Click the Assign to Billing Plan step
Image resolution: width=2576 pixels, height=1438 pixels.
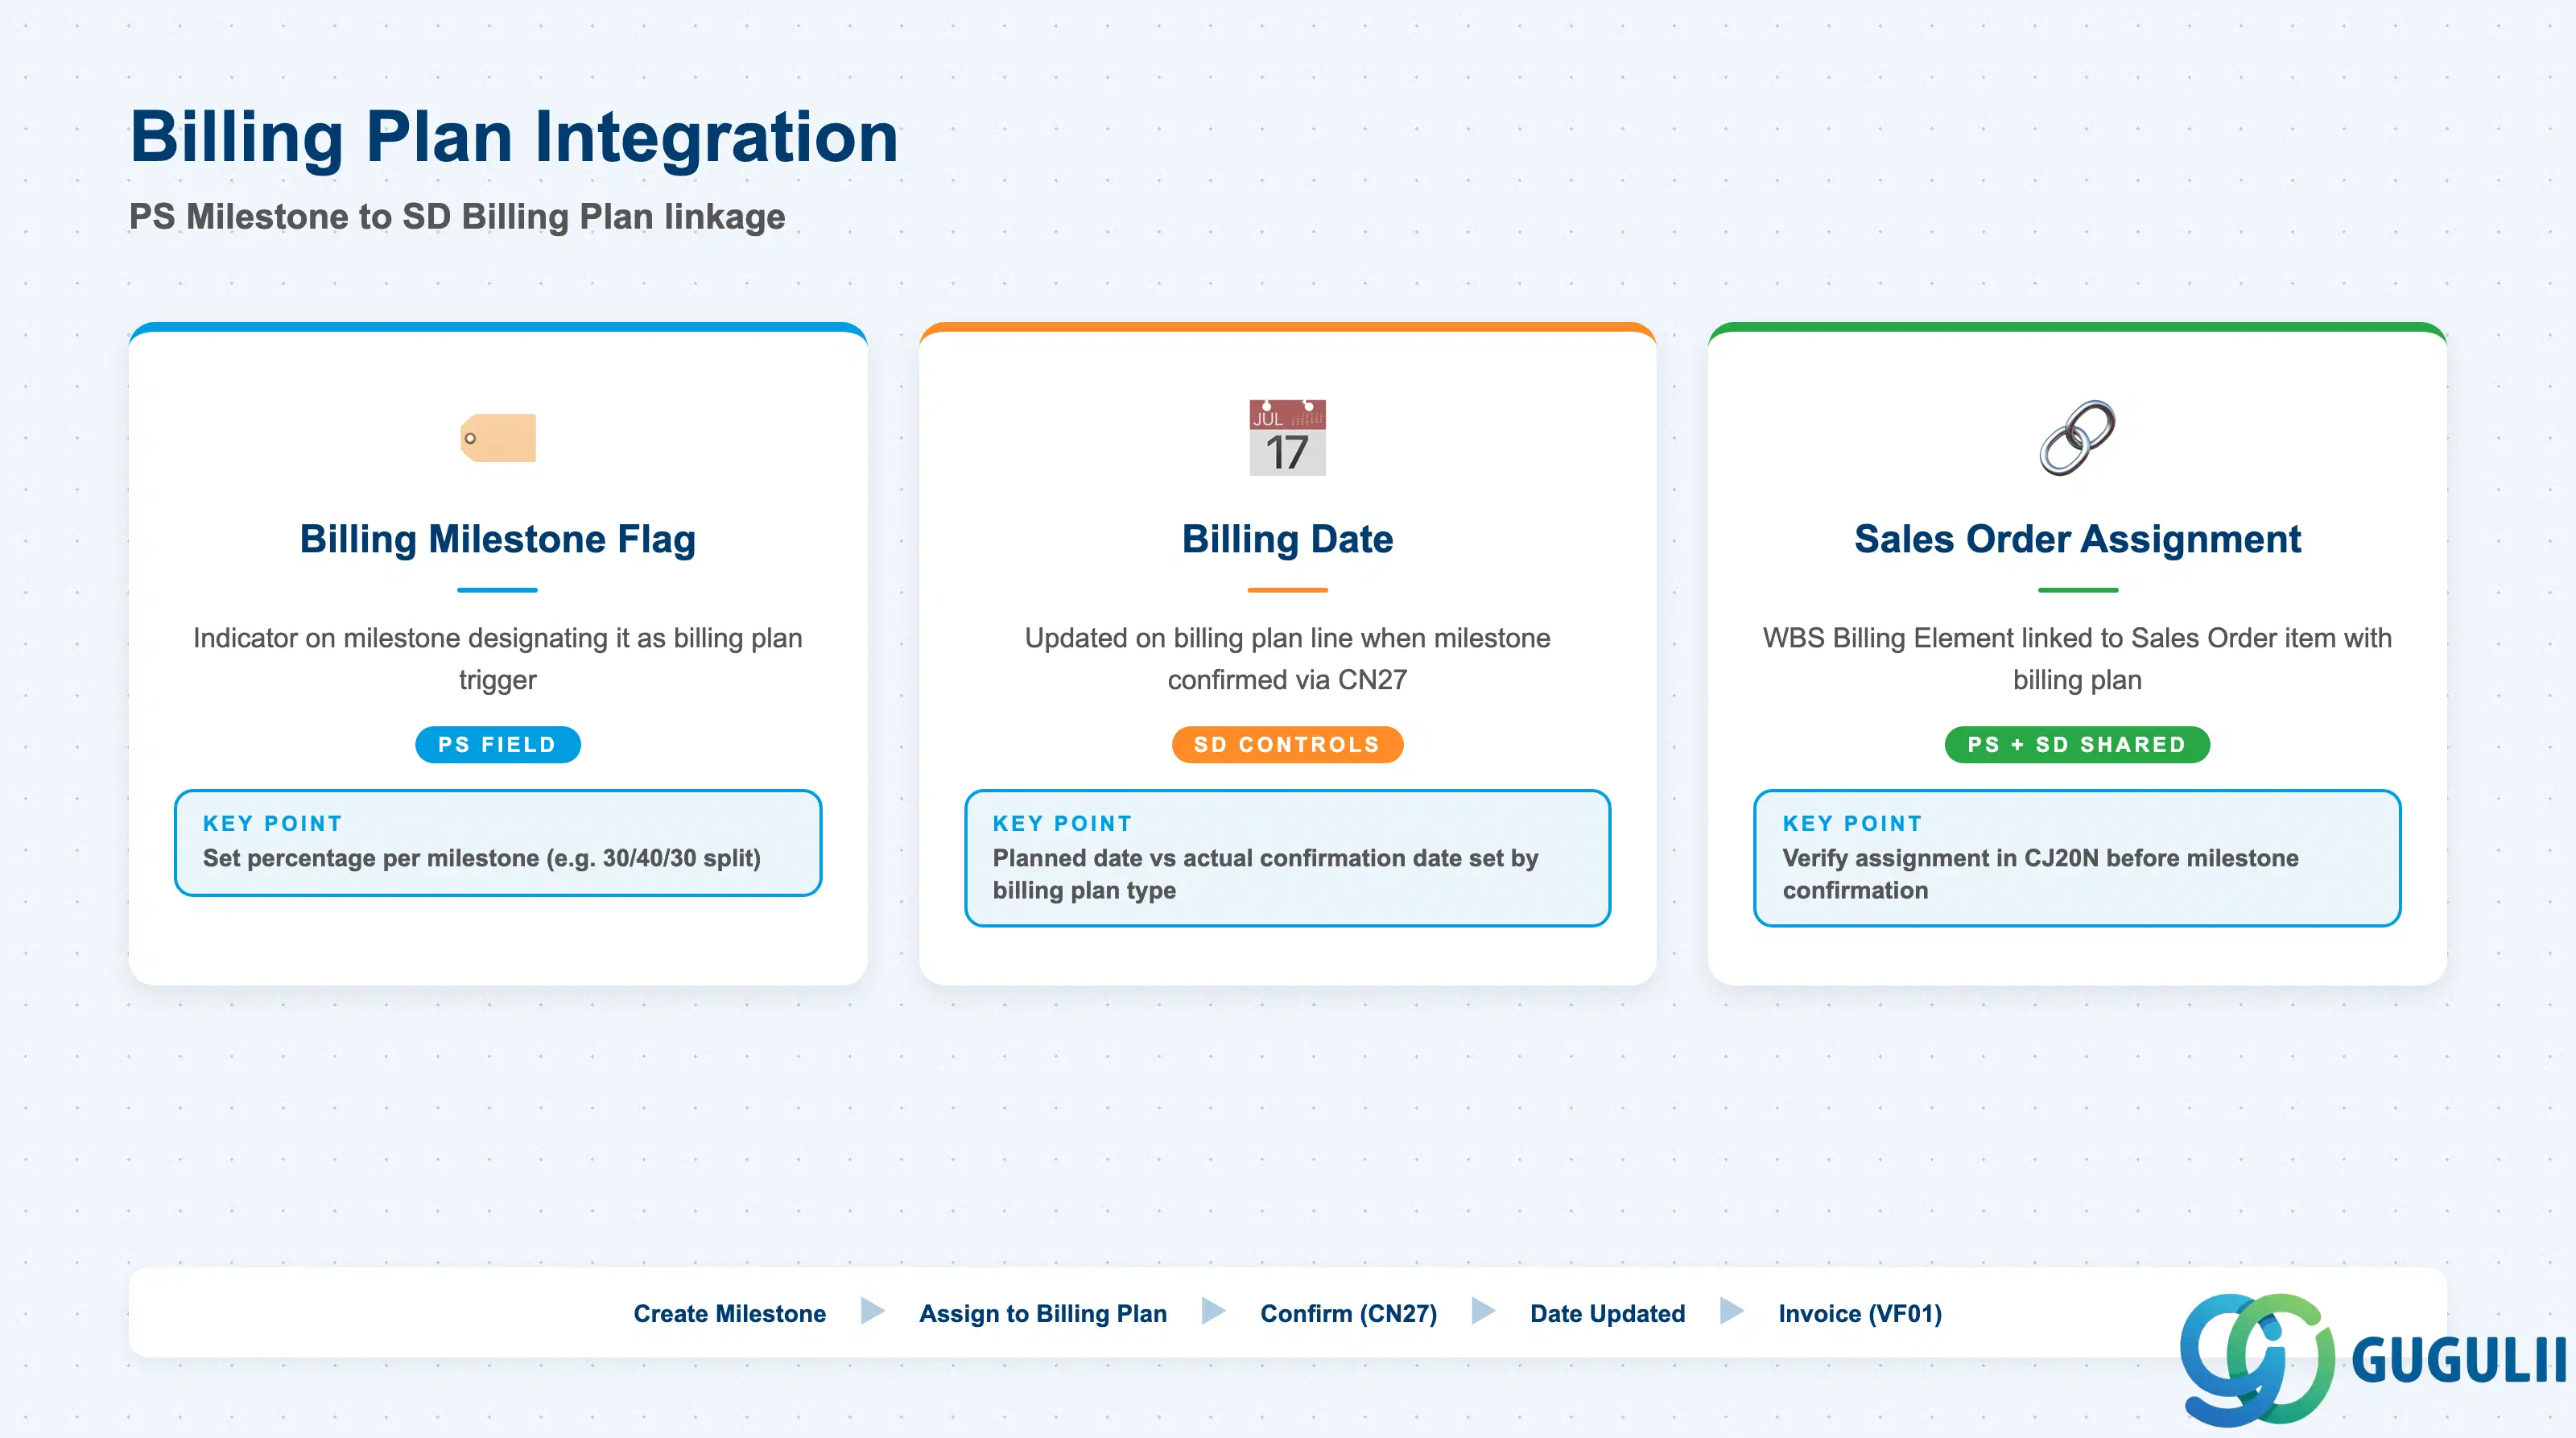(x=1043, y=1314)
